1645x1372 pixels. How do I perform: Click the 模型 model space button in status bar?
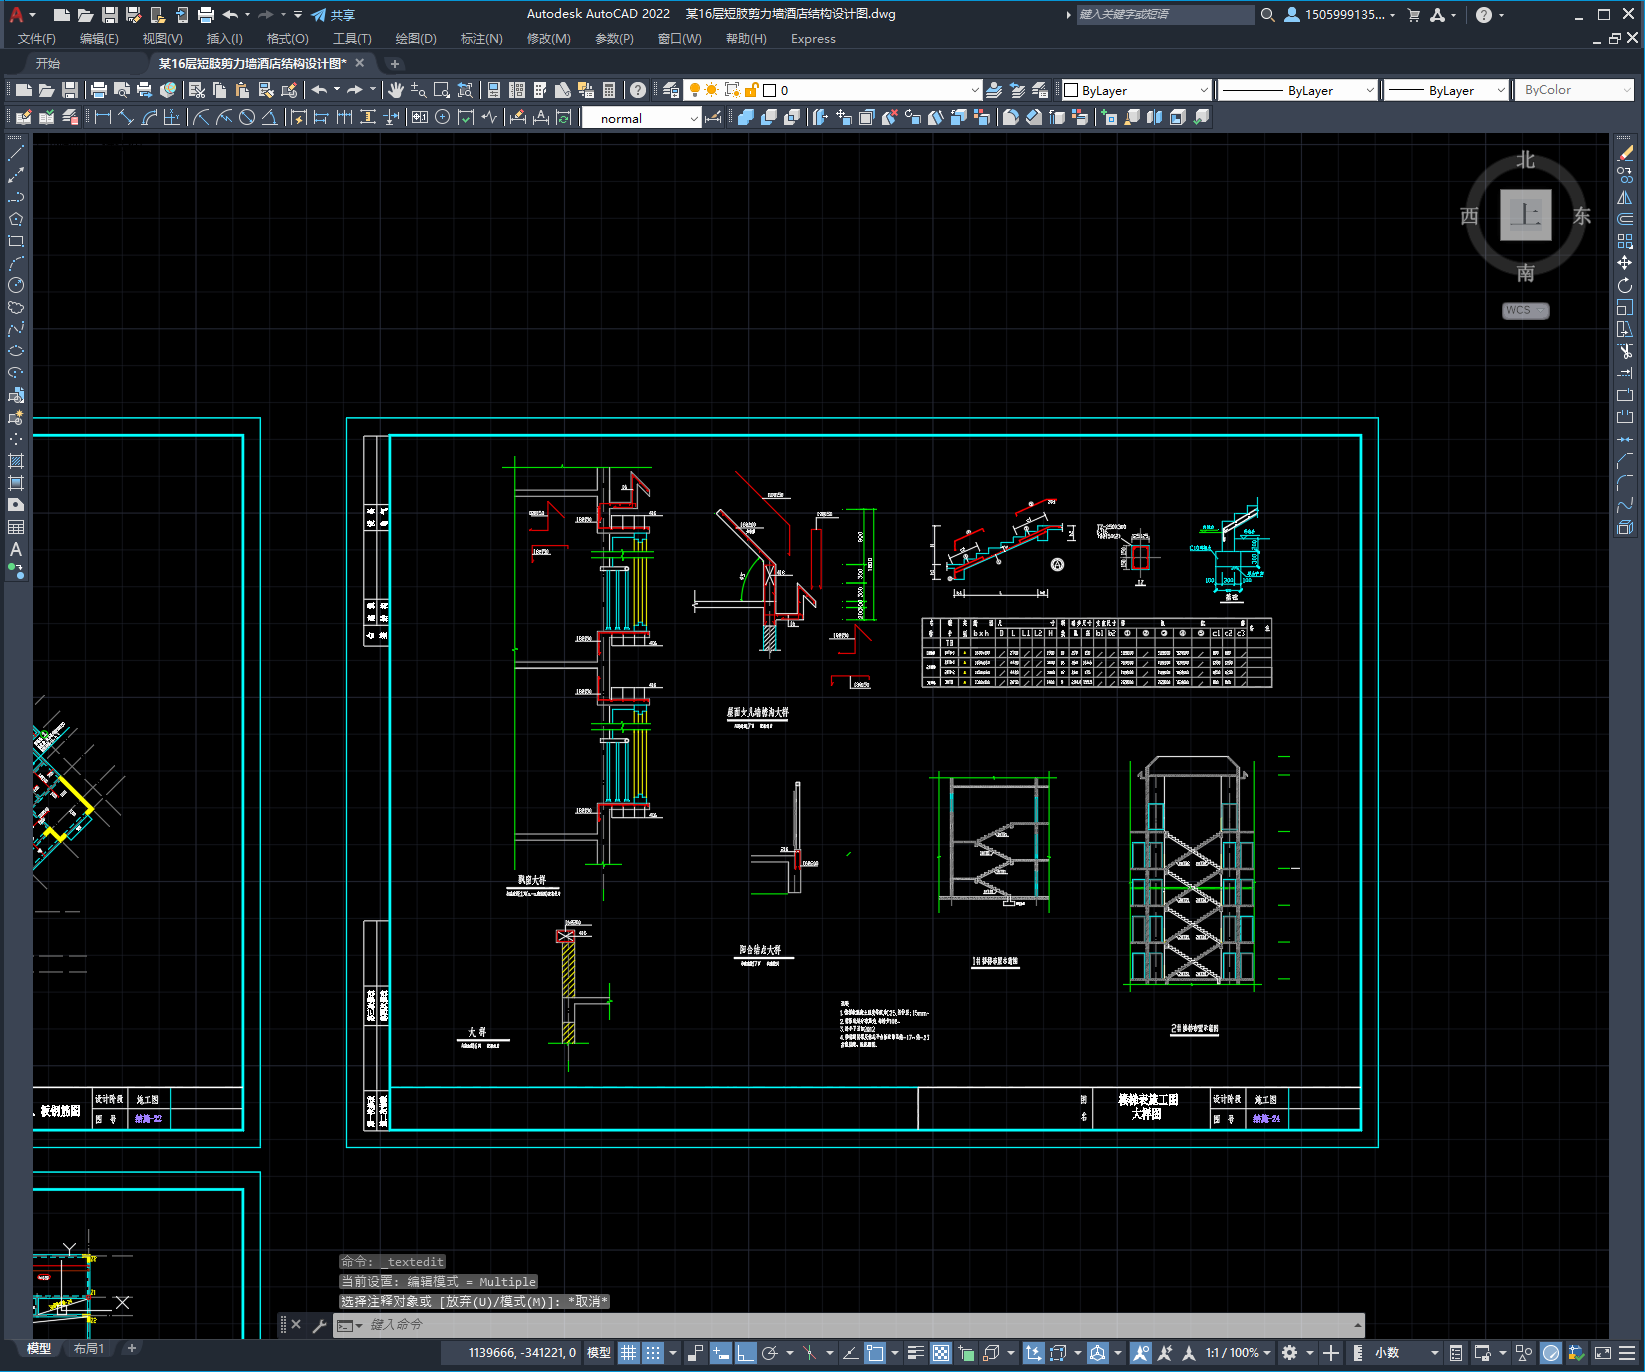click(x=599, y=1353)
